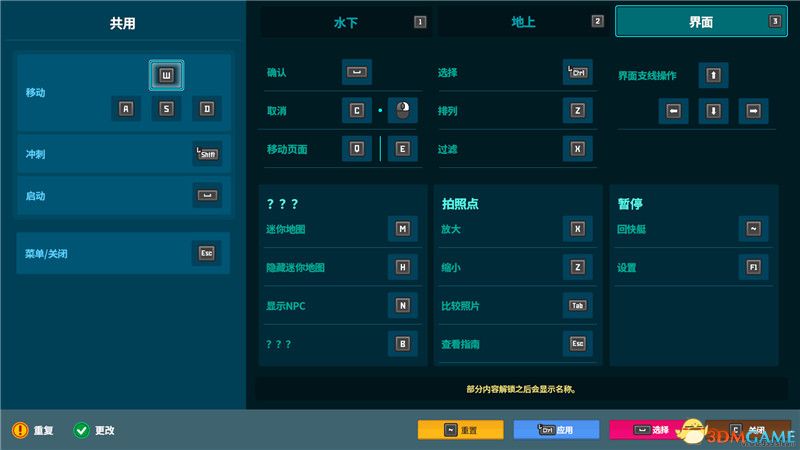
Task: Change the B key binding for the ??? row
Action: click(x=403, y=343)
